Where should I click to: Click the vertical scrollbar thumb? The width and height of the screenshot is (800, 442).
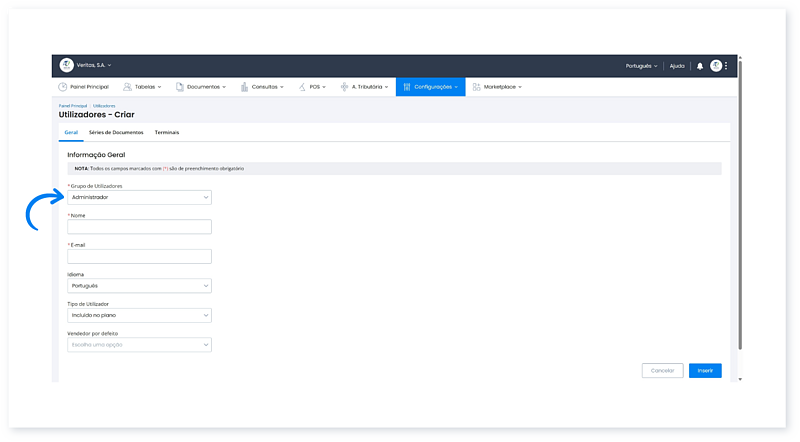tap(740, 205)
